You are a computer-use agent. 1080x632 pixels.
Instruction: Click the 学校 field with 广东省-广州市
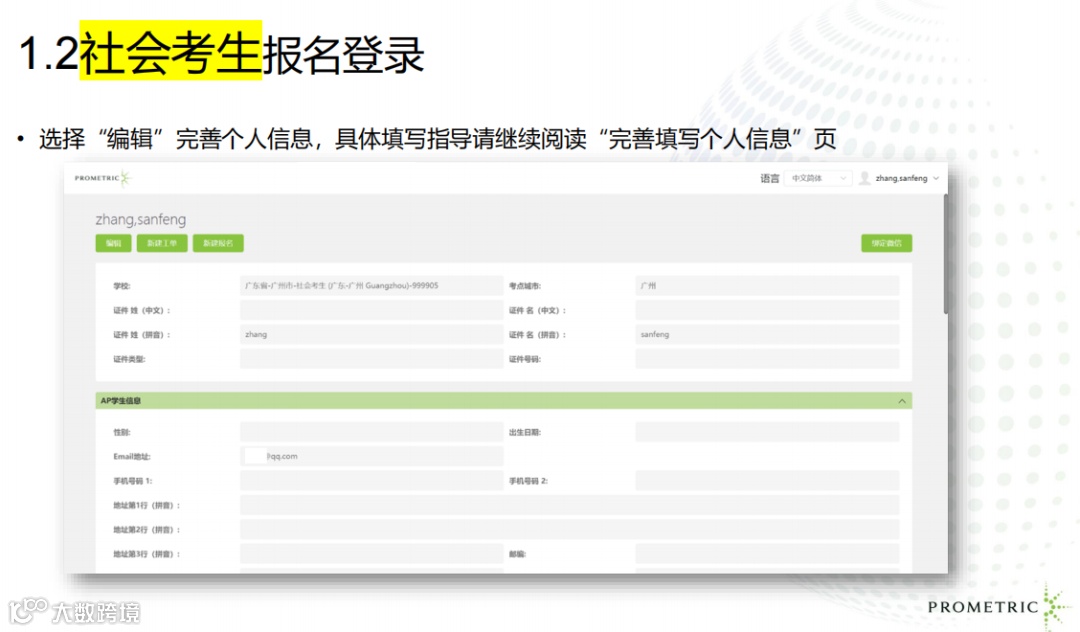371,286
